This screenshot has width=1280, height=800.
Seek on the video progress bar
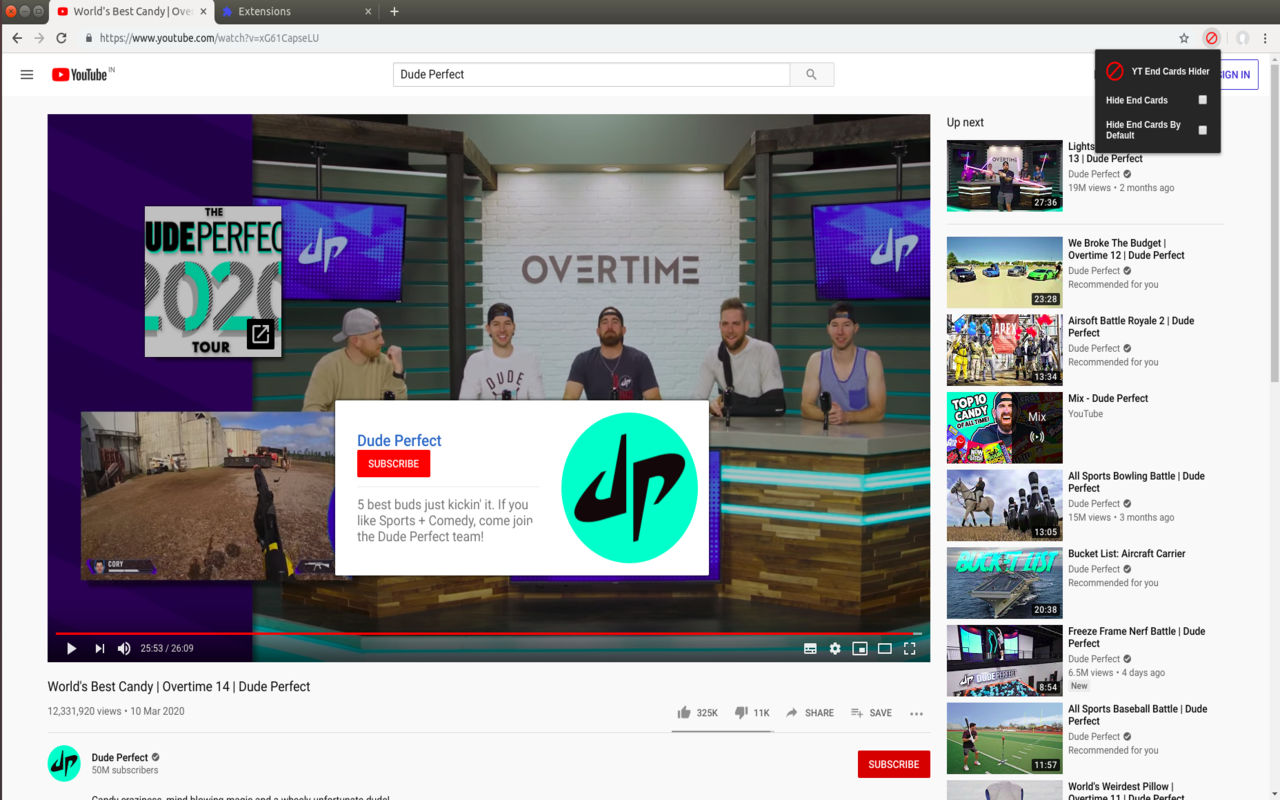point(488,633)
